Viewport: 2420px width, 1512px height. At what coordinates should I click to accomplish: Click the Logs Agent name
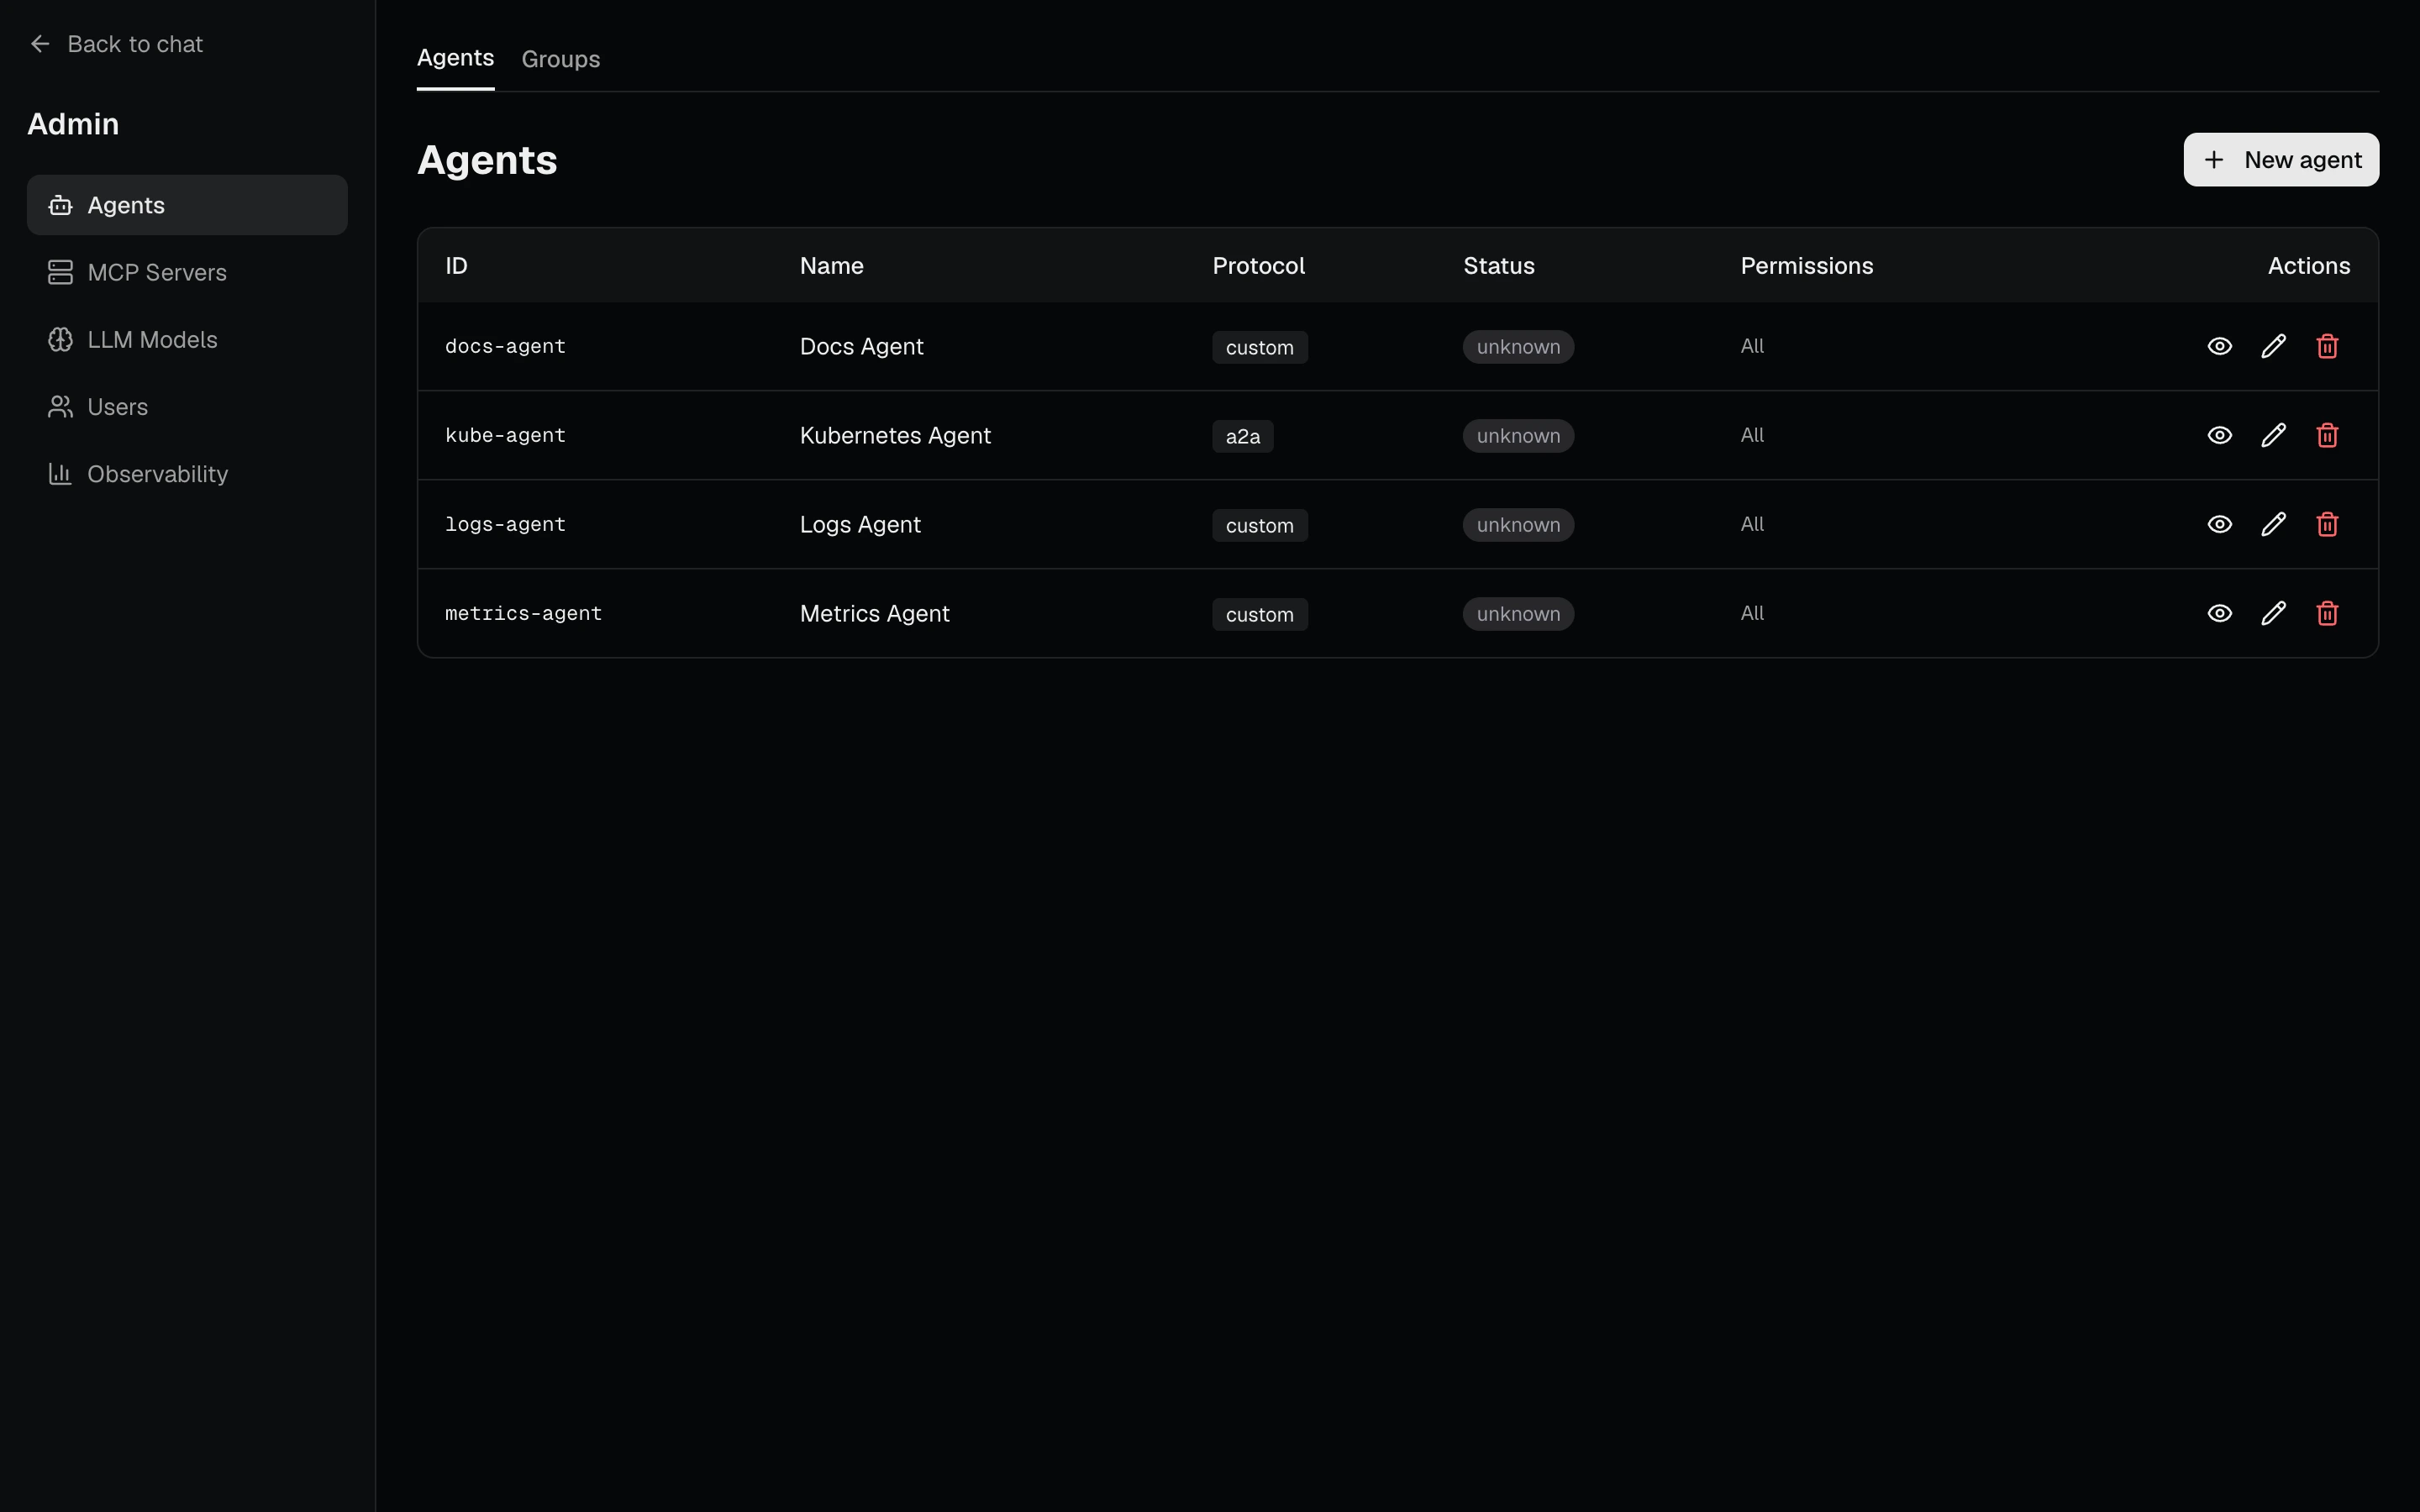tap(860, 524)
